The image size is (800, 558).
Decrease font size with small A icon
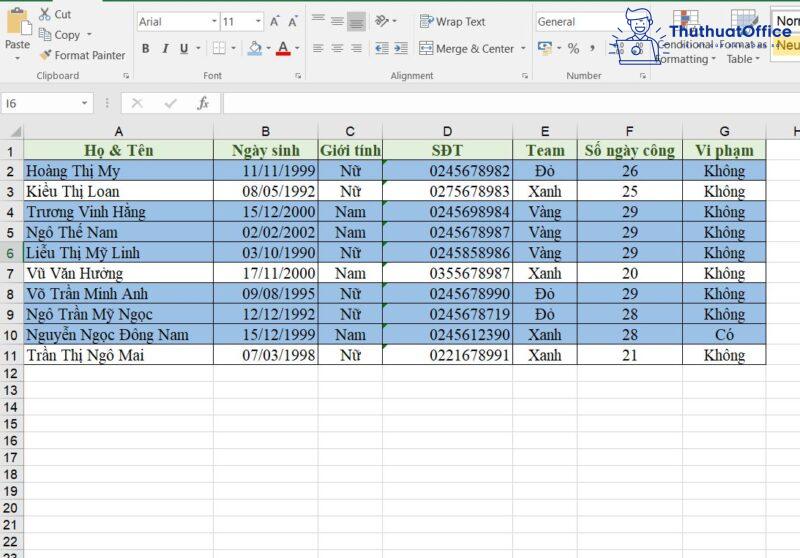[293, 21]
